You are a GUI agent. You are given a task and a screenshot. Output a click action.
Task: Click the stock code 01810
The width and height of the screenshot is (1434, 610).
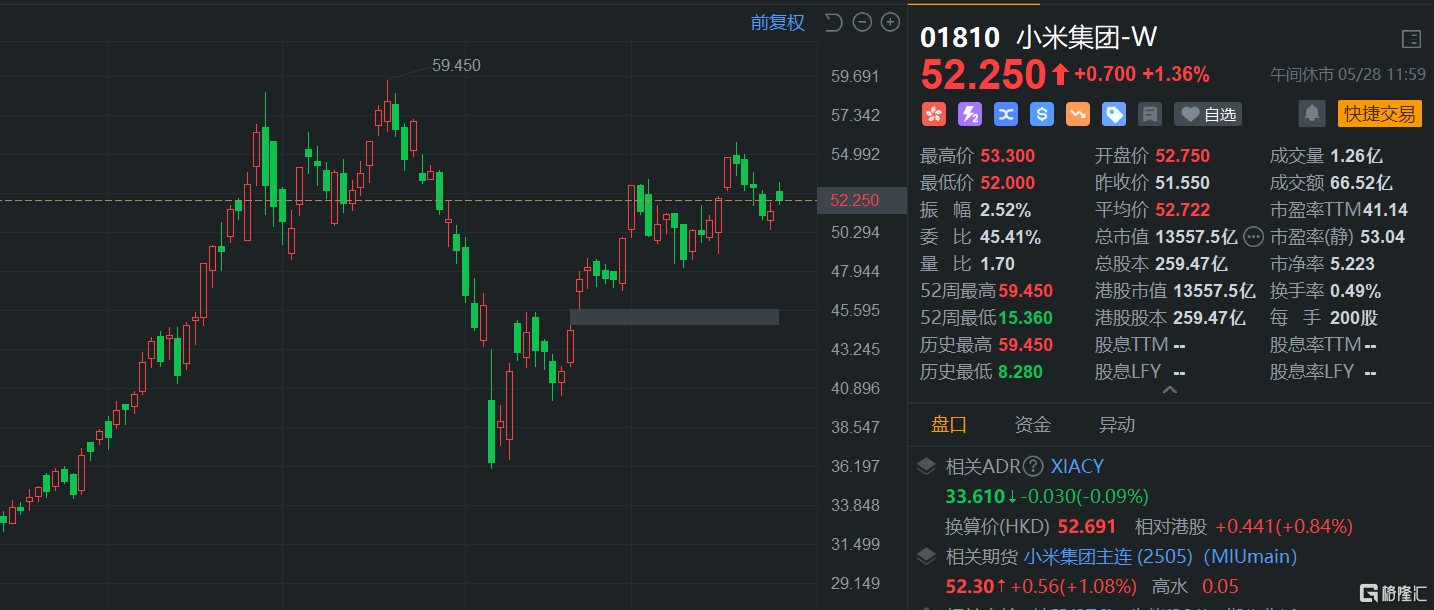point(960,38)
